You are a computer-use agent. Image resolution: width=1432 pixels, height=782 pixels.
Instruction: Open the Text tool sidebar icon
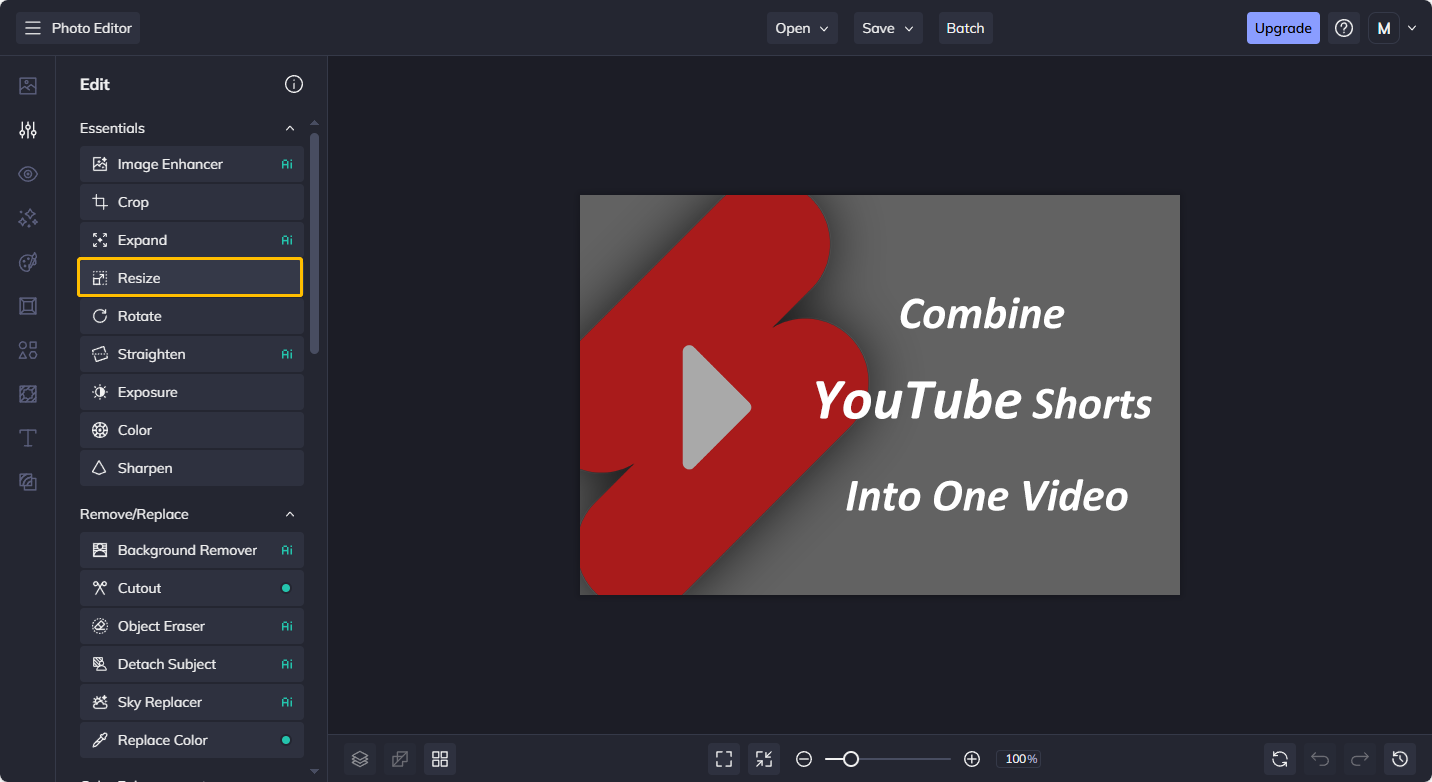28,438
